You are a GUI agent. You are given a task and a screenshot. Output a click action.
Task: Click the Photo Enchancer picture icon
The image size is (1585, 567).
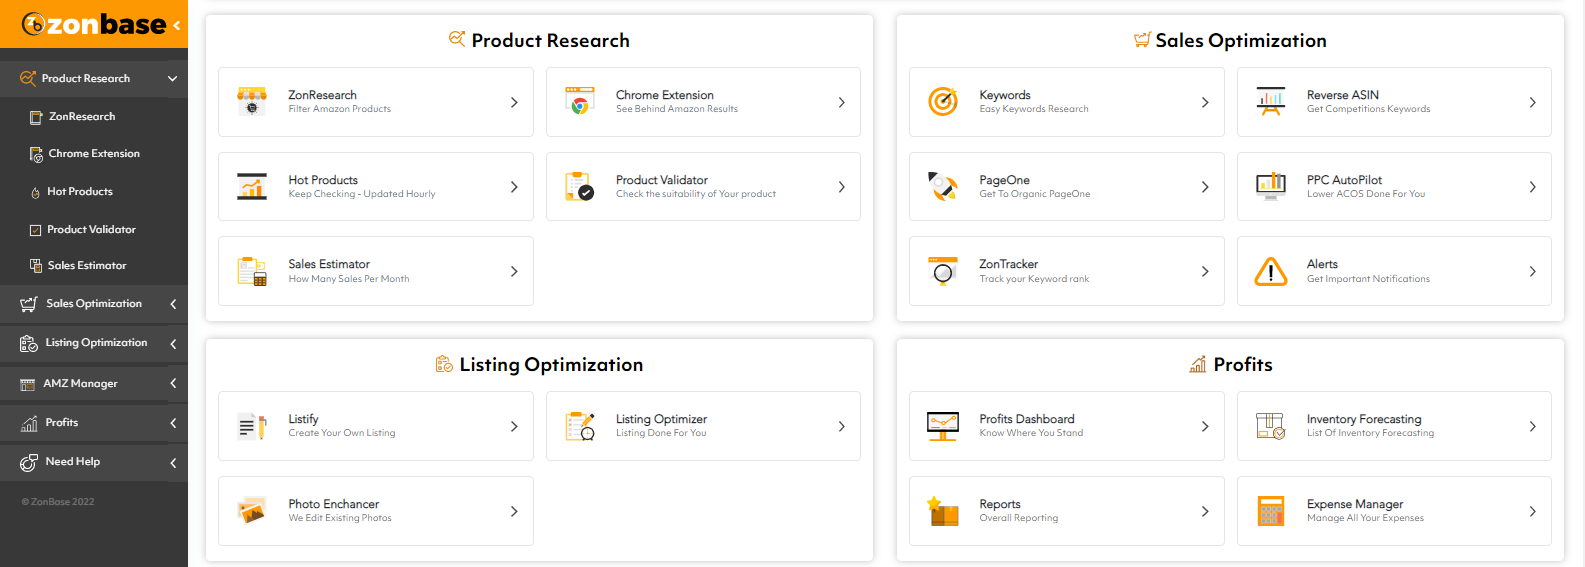point(252,511)
